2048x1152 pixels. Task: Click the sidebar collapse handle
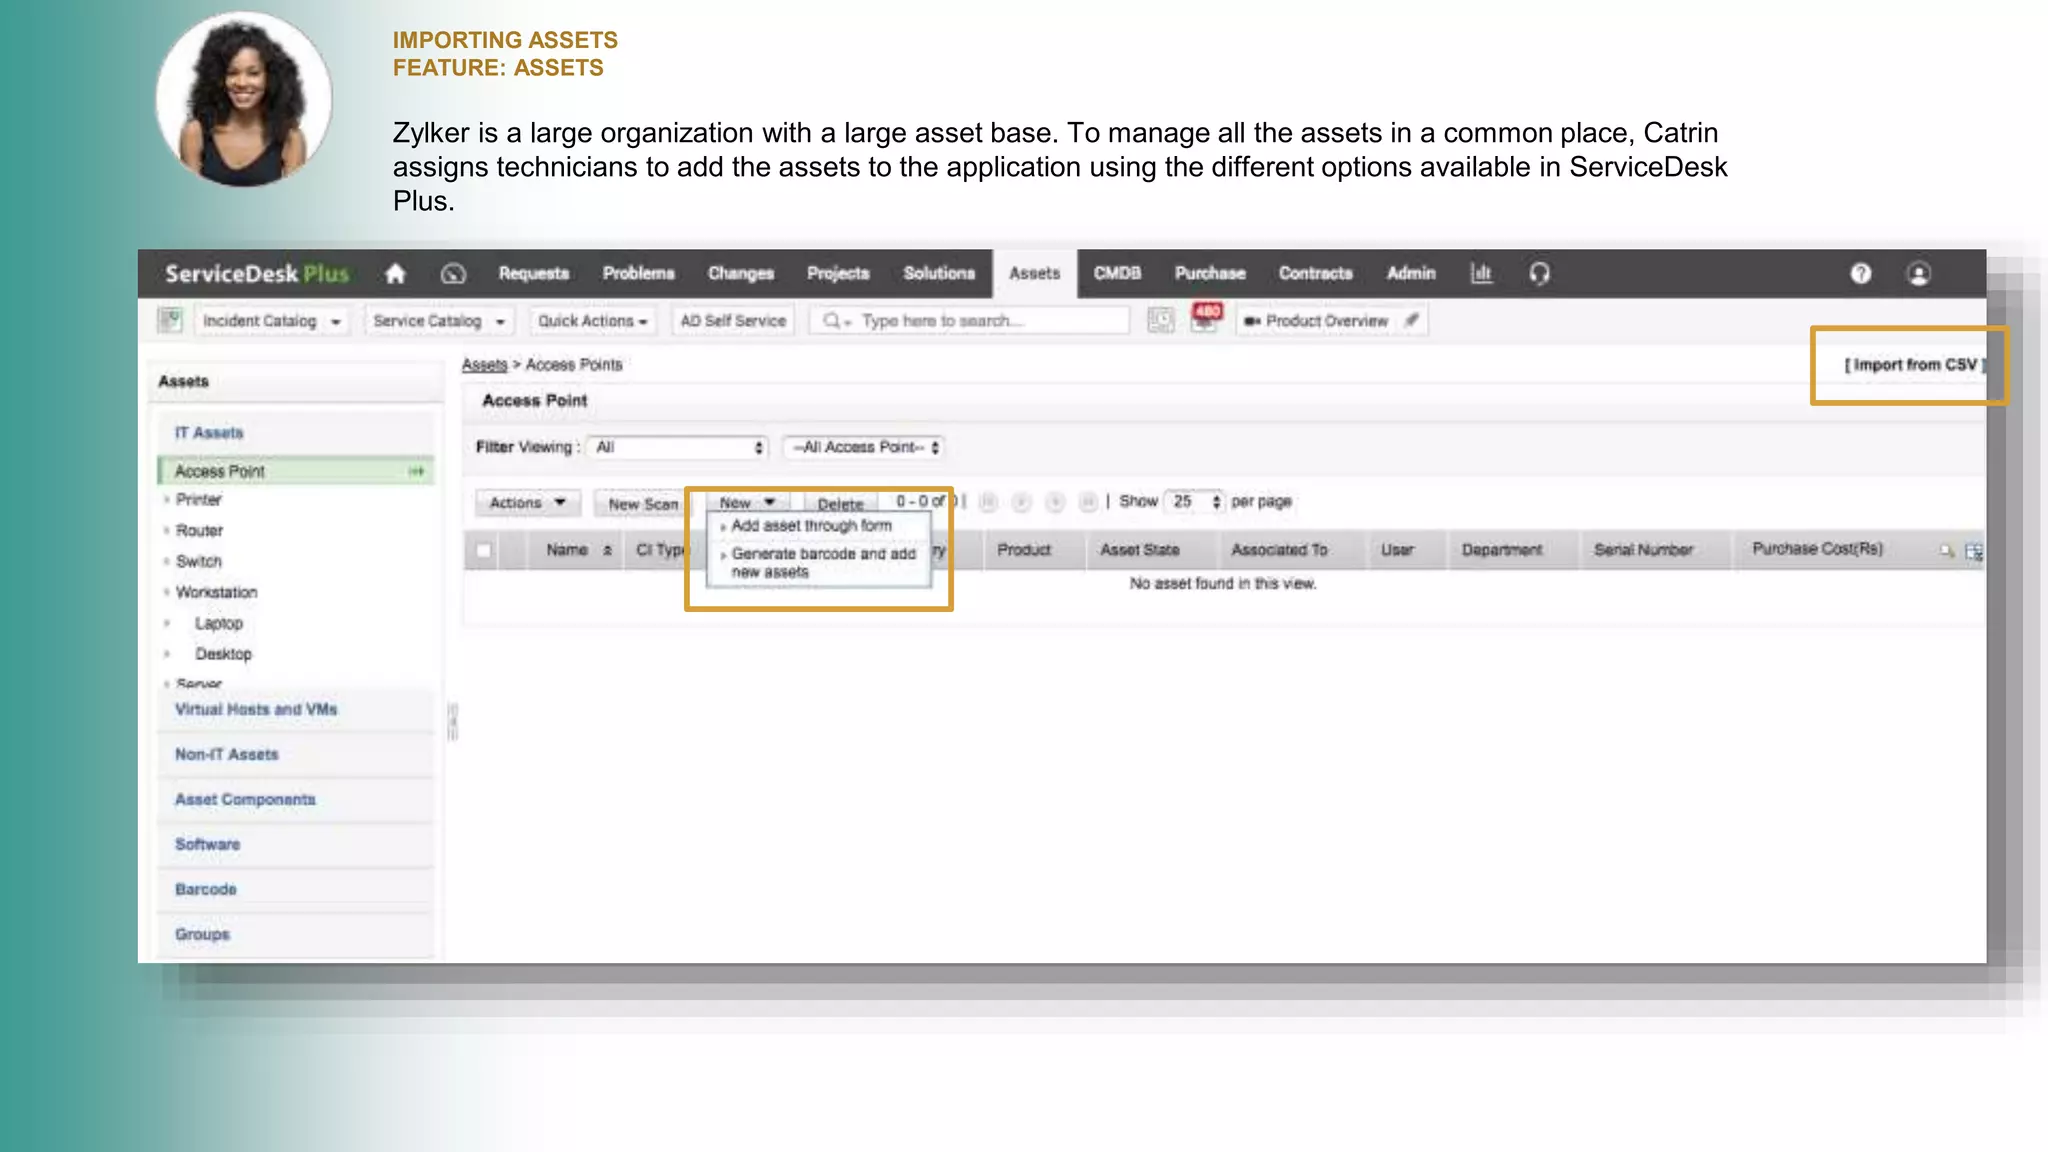click(x=452, y=720)
